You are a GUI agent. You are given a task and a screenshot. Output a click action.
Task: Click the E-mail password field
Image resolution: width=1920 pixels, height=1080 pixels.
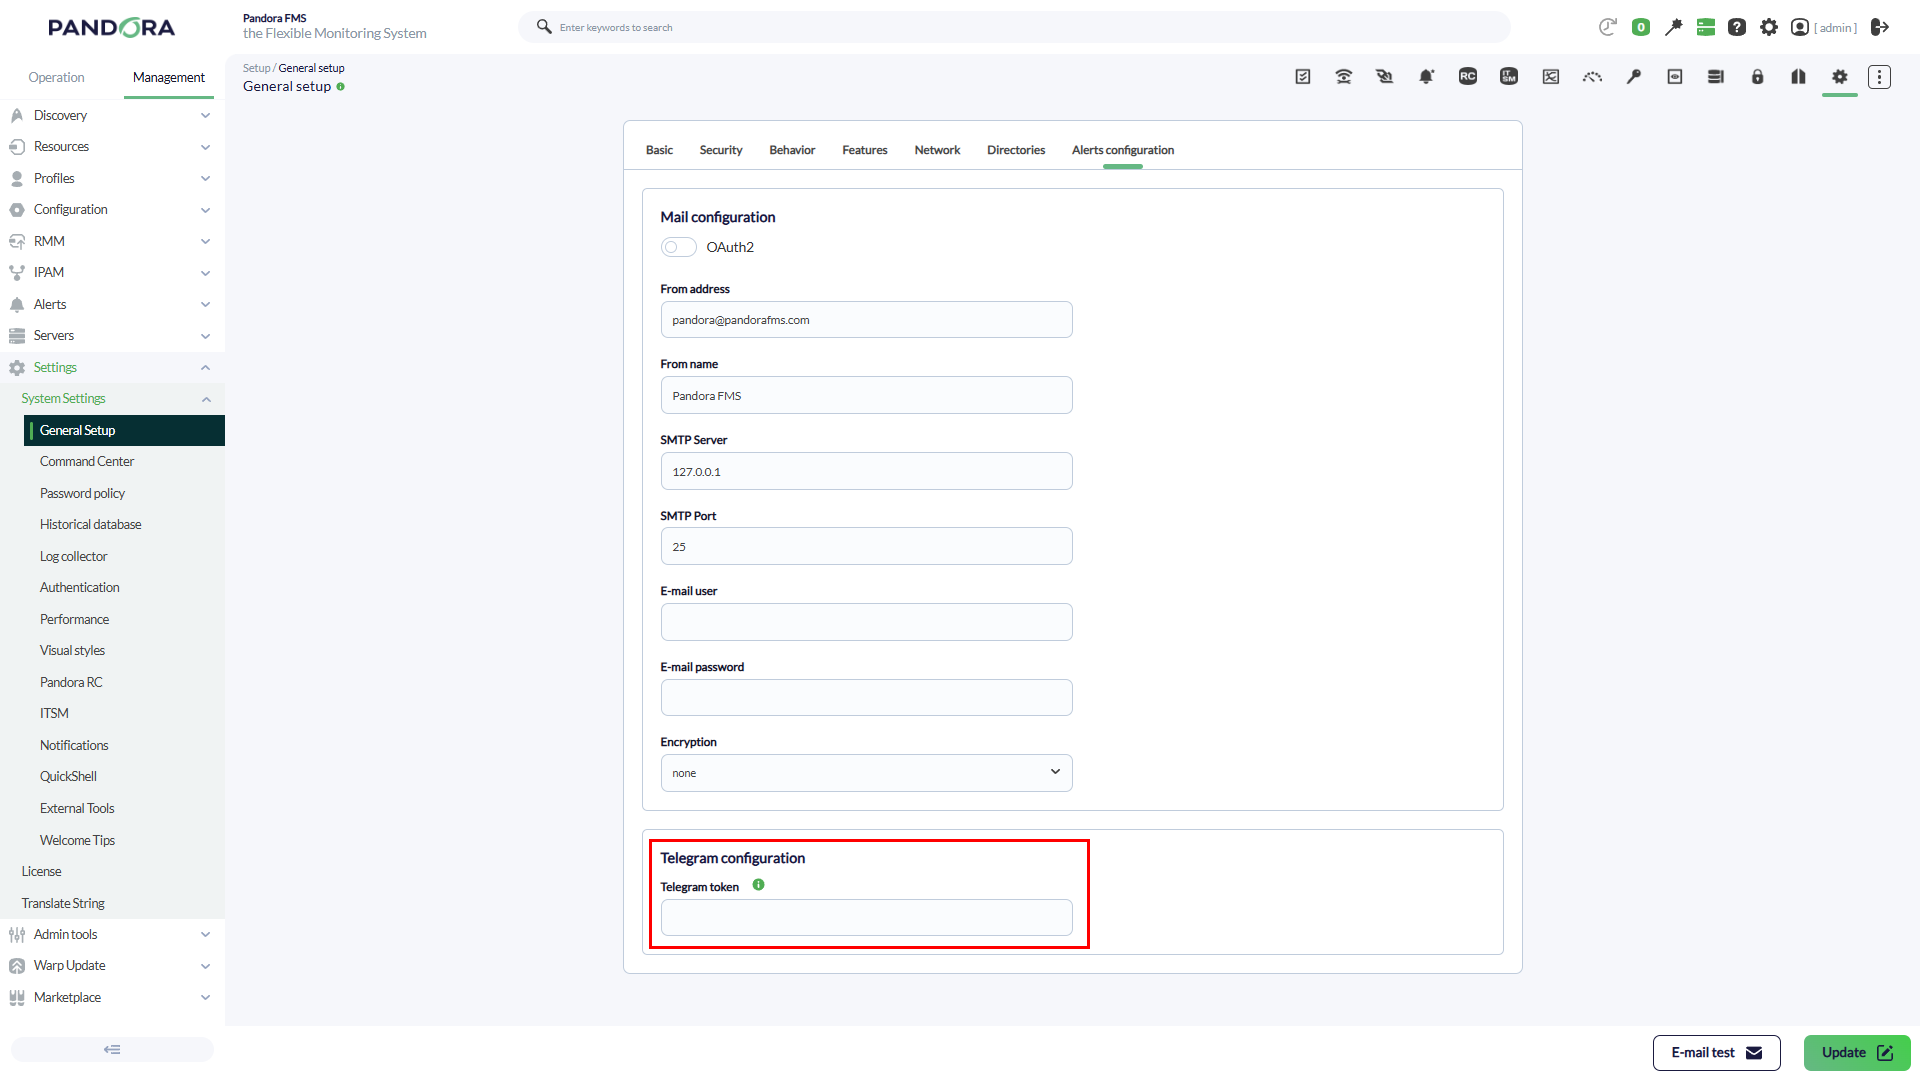[x=866, y=698]
